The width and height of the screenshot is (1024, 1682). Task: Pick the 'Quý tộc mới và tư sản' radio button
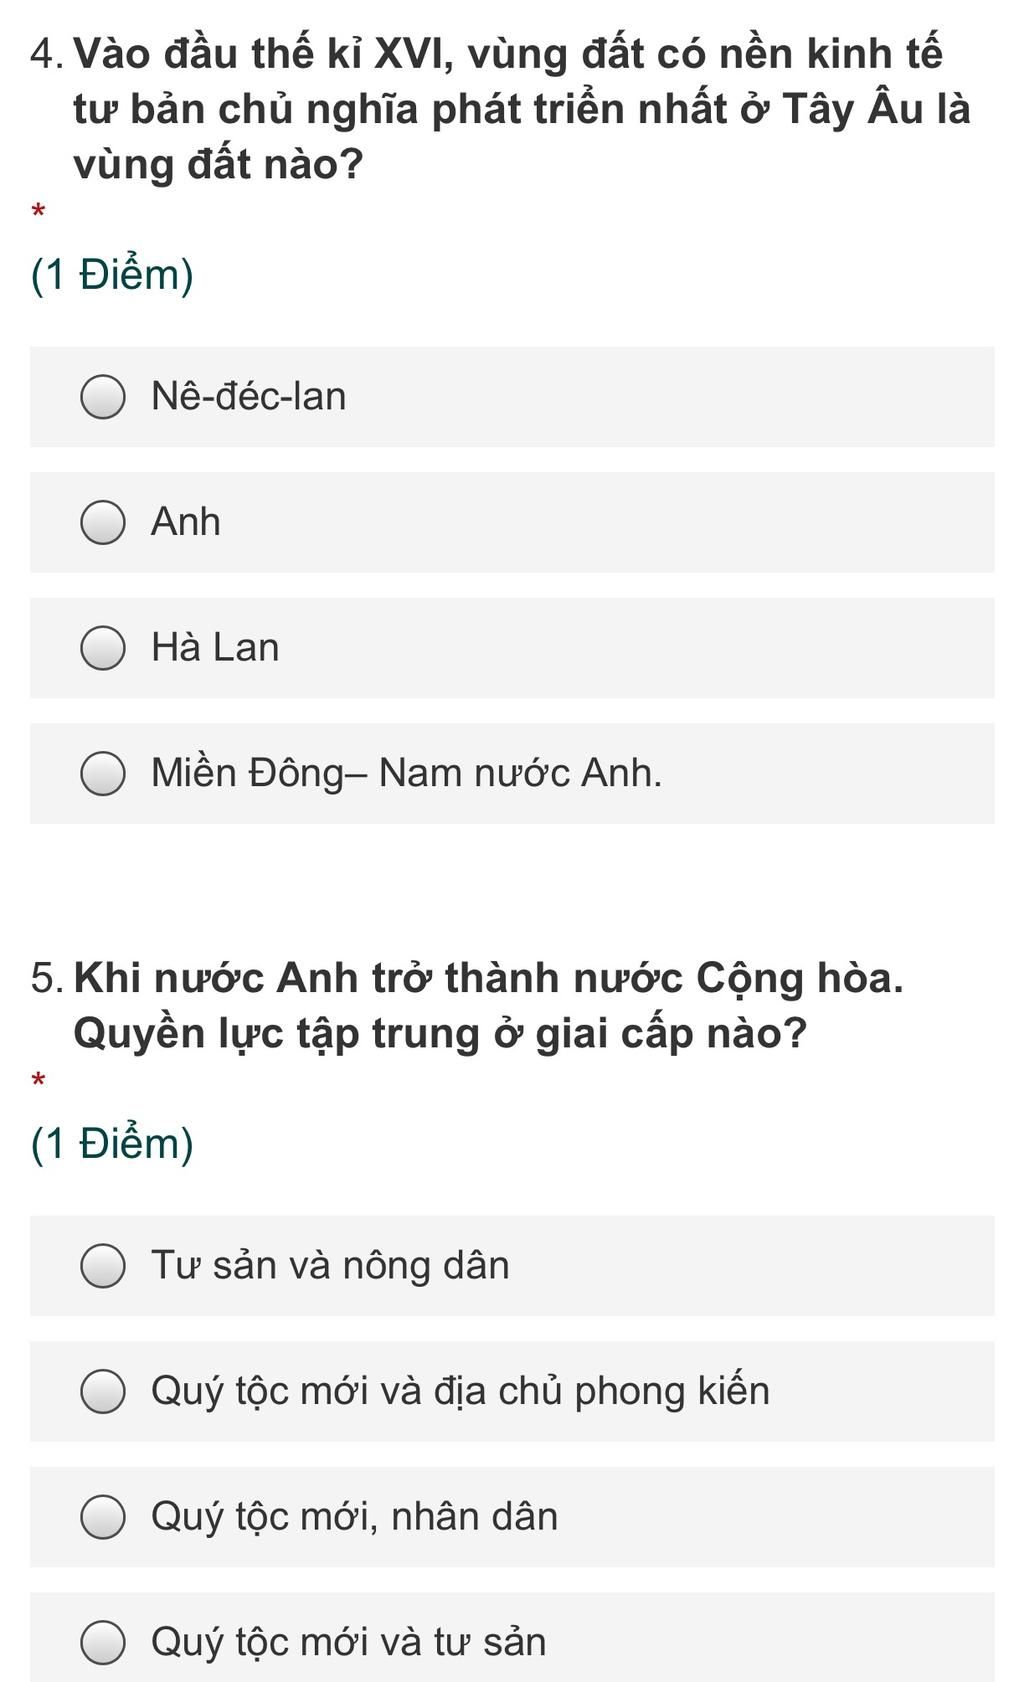coord(102,1643)
